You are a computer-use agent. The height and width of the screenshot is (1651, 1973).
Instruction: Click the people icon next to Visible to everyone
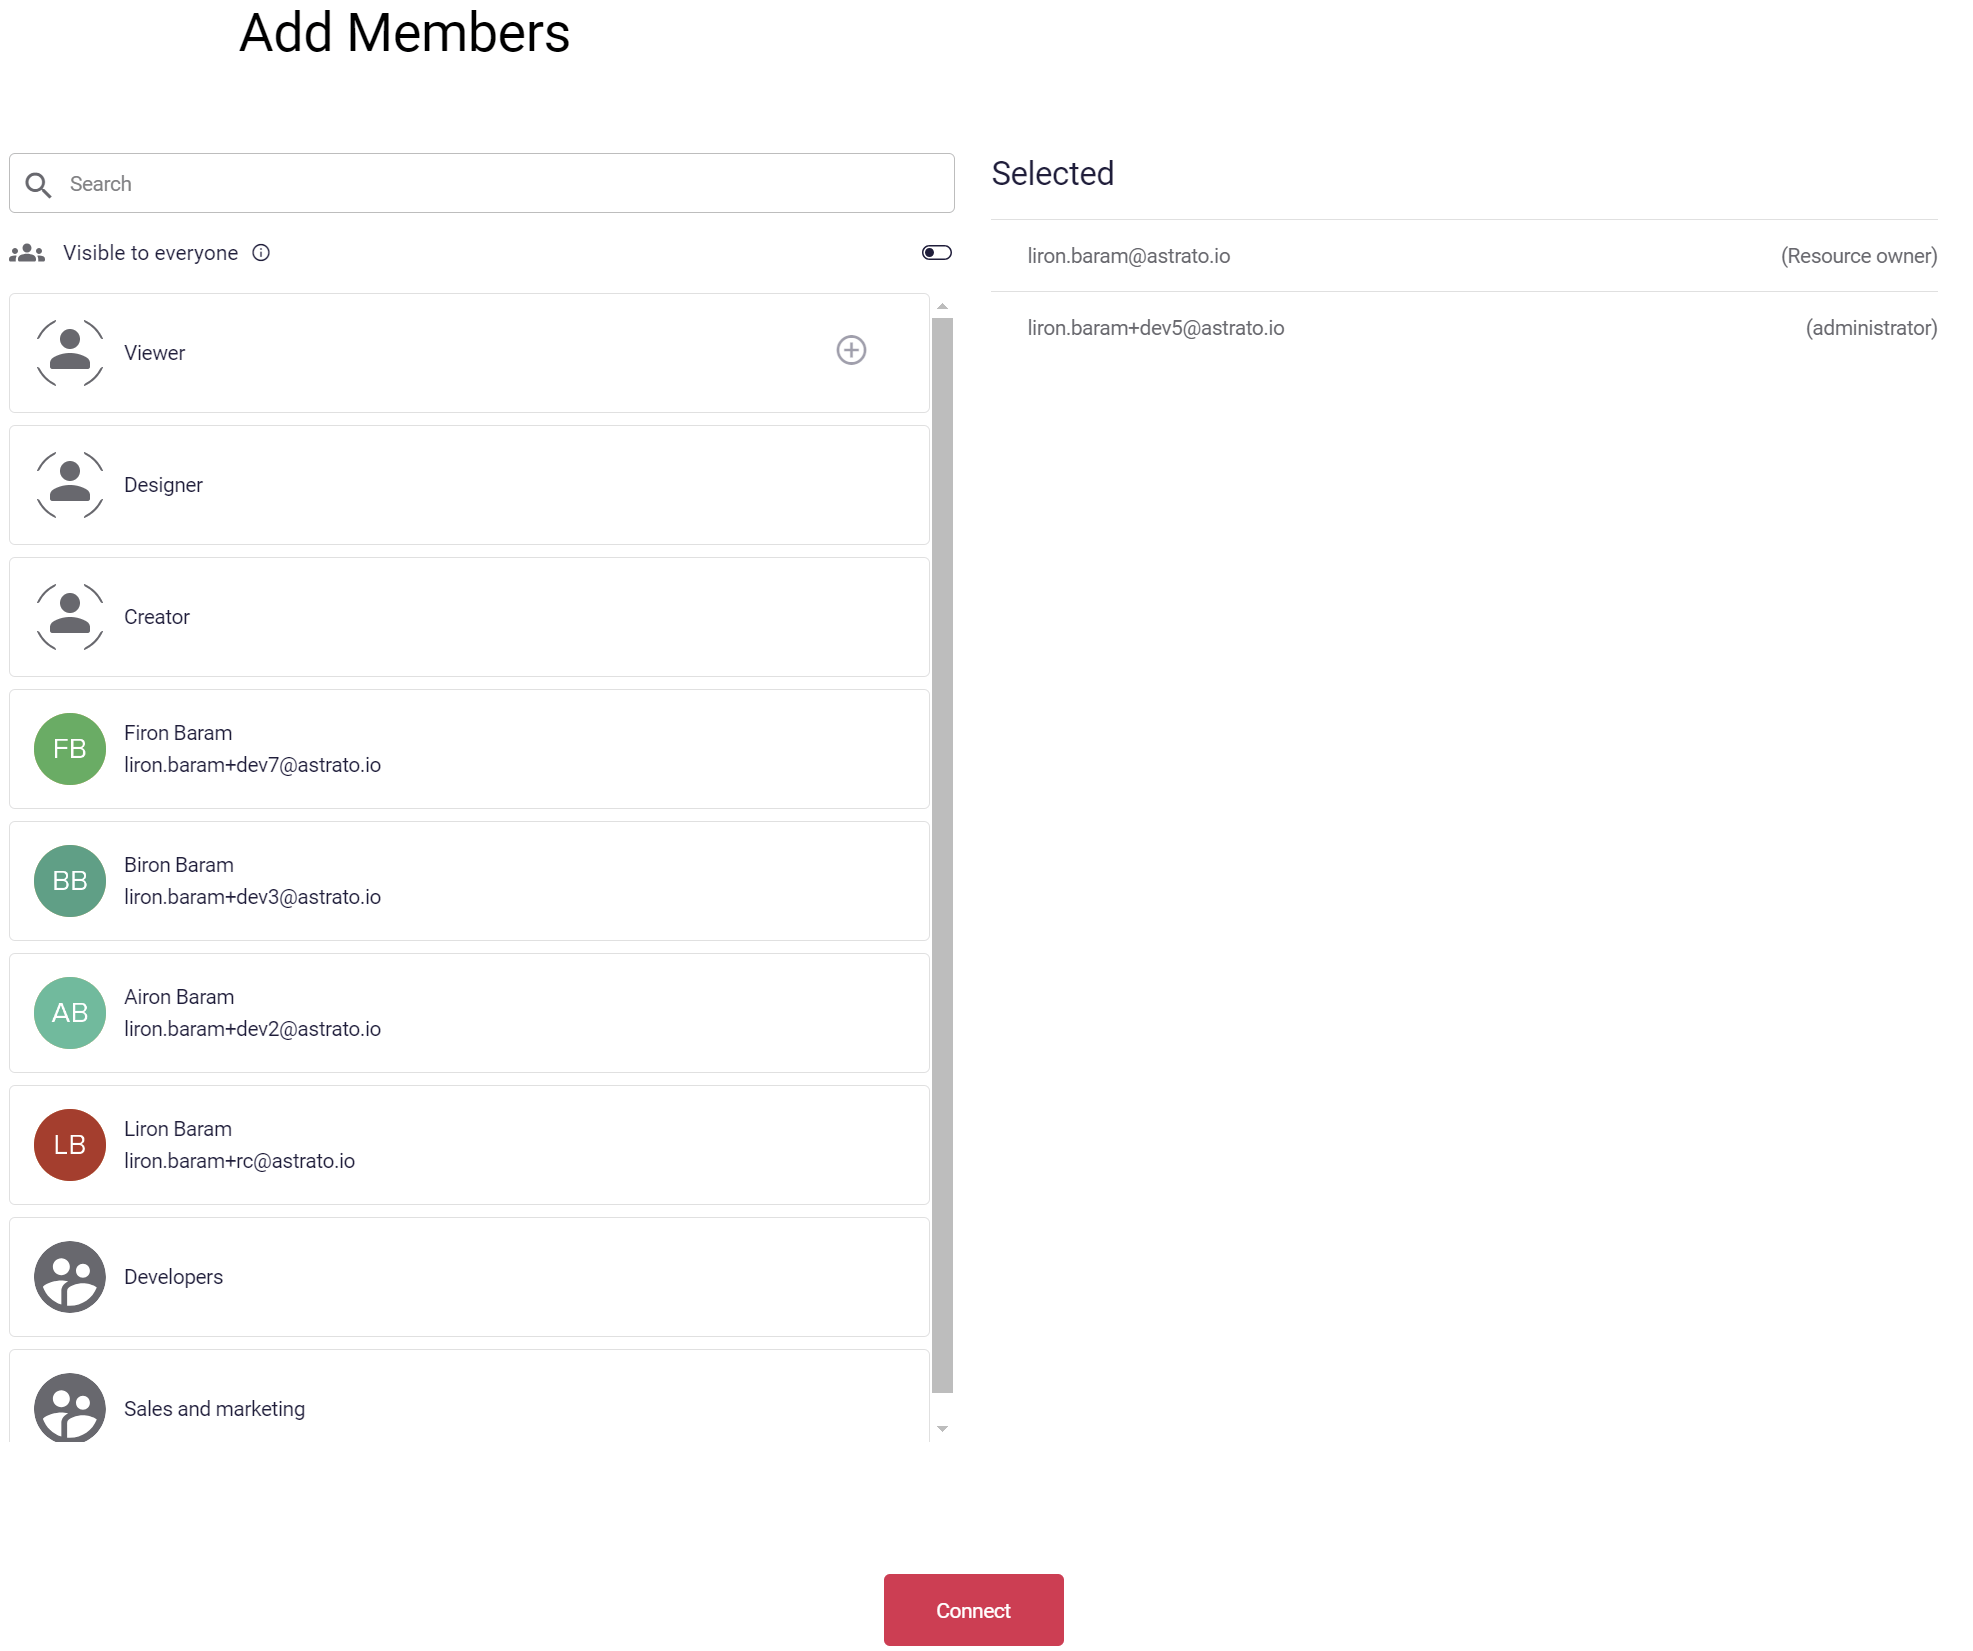(x=26, y=252)
